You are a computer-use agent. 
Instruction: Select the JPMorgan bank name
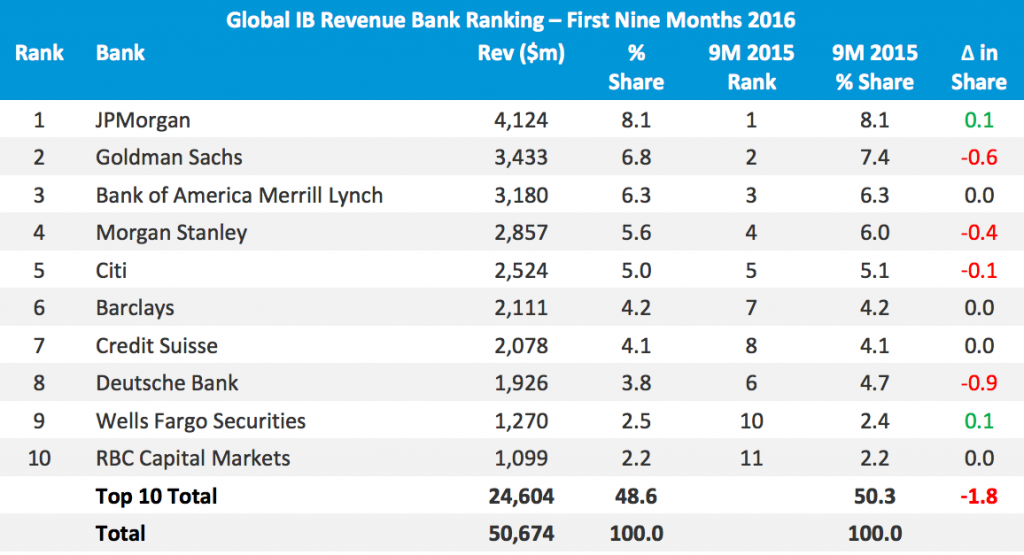143,121
